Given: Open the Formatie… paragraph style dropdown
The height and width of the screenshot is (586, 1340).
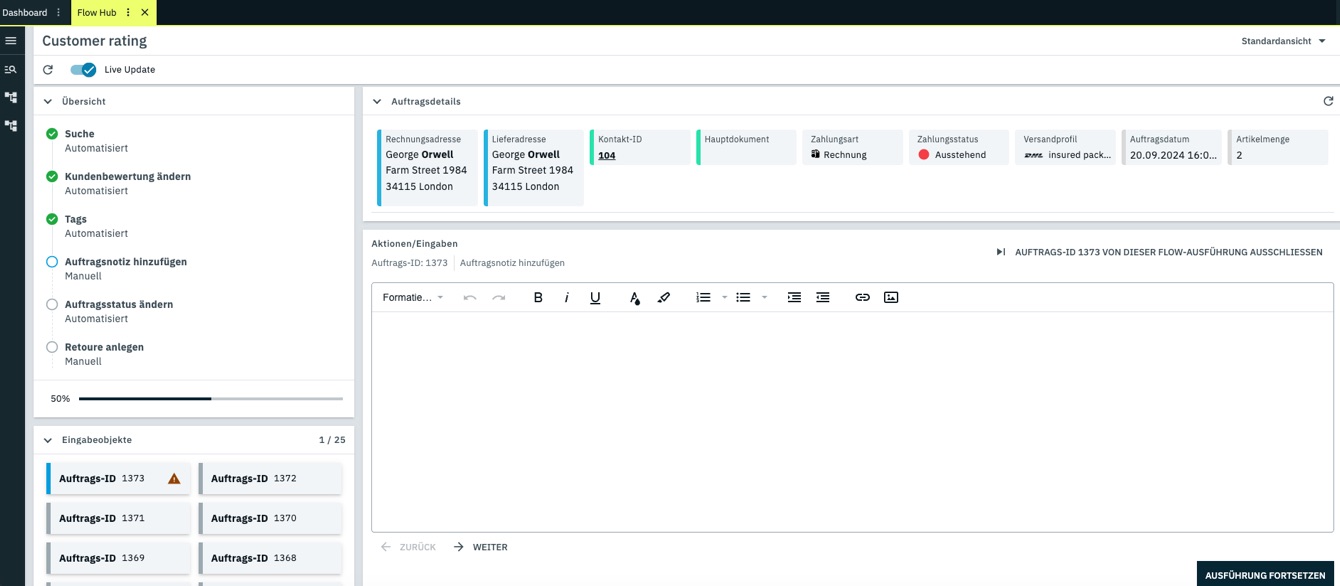Looking at the screenshot, I should click(x=413, y=297).
